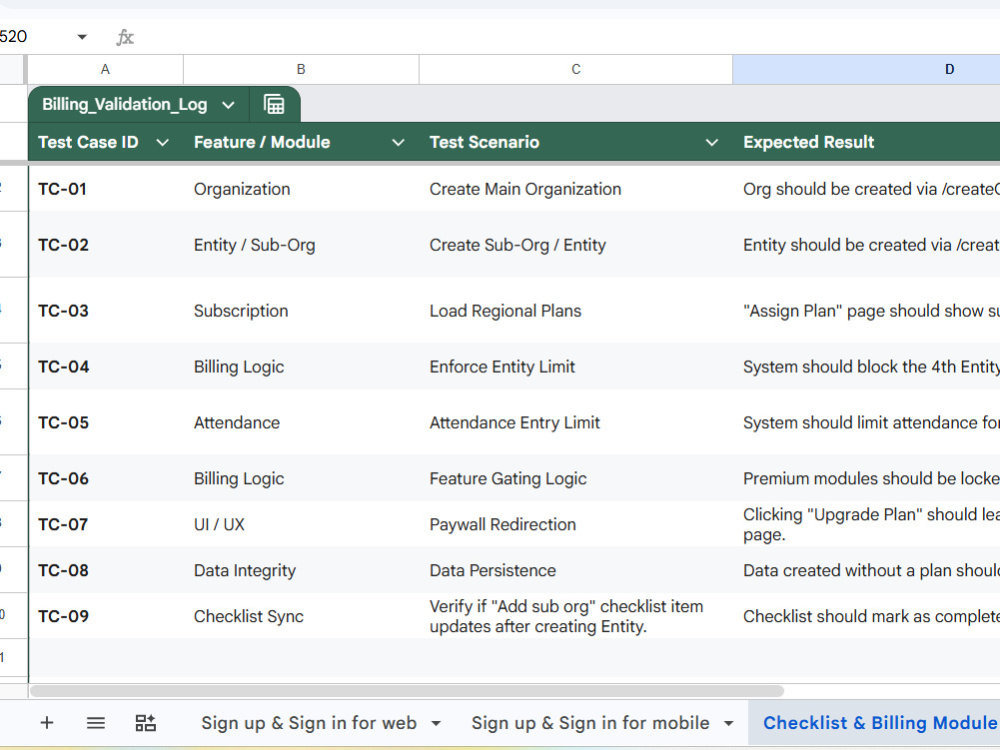
Task: Open Billing_Validation_Log table name dropdown
Action: (228, 105)
